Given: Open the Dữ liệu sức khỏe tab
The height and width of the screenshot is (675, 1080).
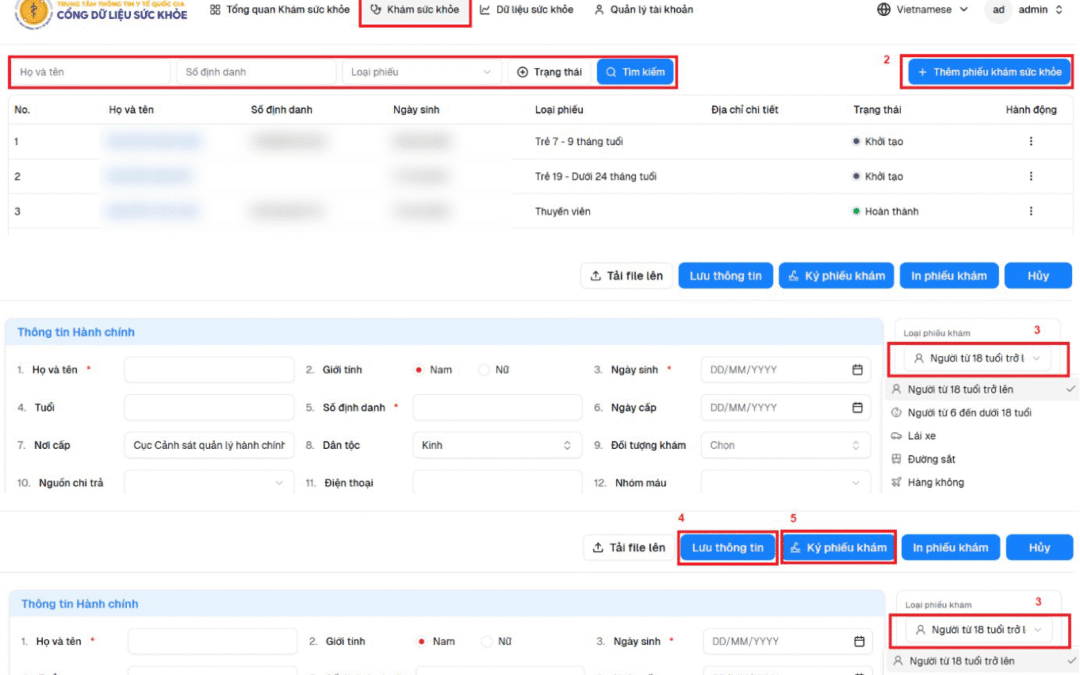Looking at the screenshot, I should pyautogui.click(x=526, y=10).
